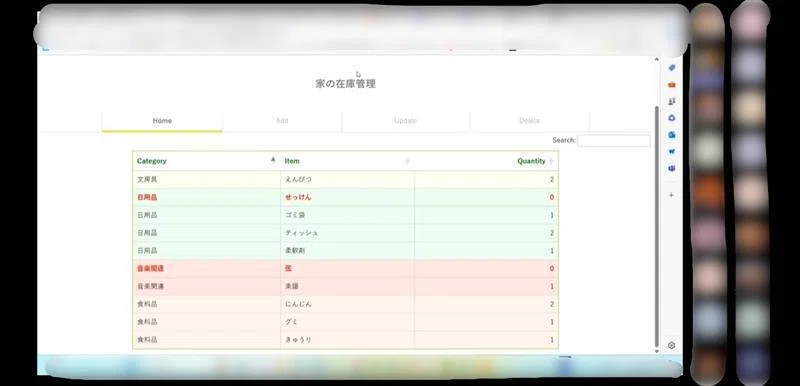Image resolution: width=800 pixels, height=386 pixels.
Task: Select the ゴミ袋 item cell
Action: (347, 215)
